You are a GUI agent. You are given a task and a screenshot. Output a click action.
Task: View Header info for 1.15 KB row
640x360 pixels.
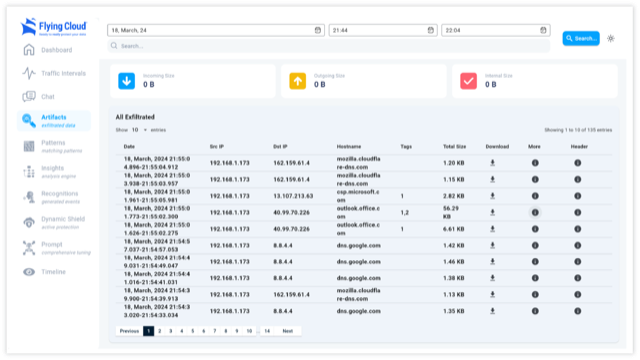578,179
